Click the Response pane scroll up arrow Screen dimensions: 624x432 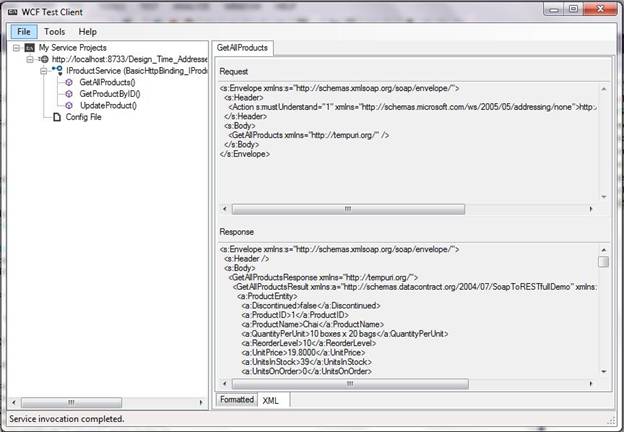604,250
